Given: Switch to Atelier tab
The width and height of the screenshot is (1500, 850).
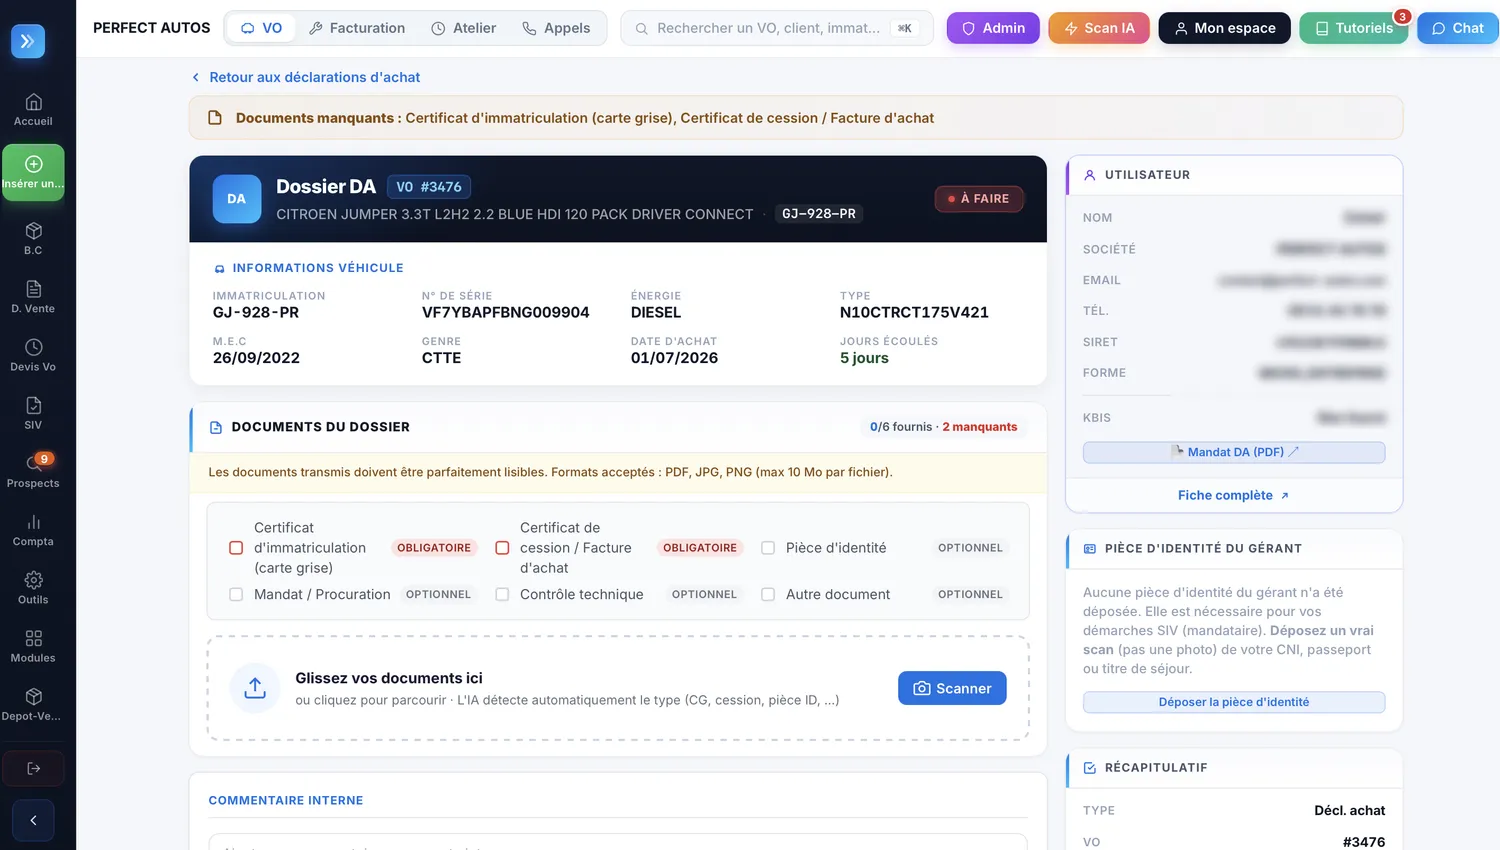Looking at the screenshot, I should (x=463, y=28).
